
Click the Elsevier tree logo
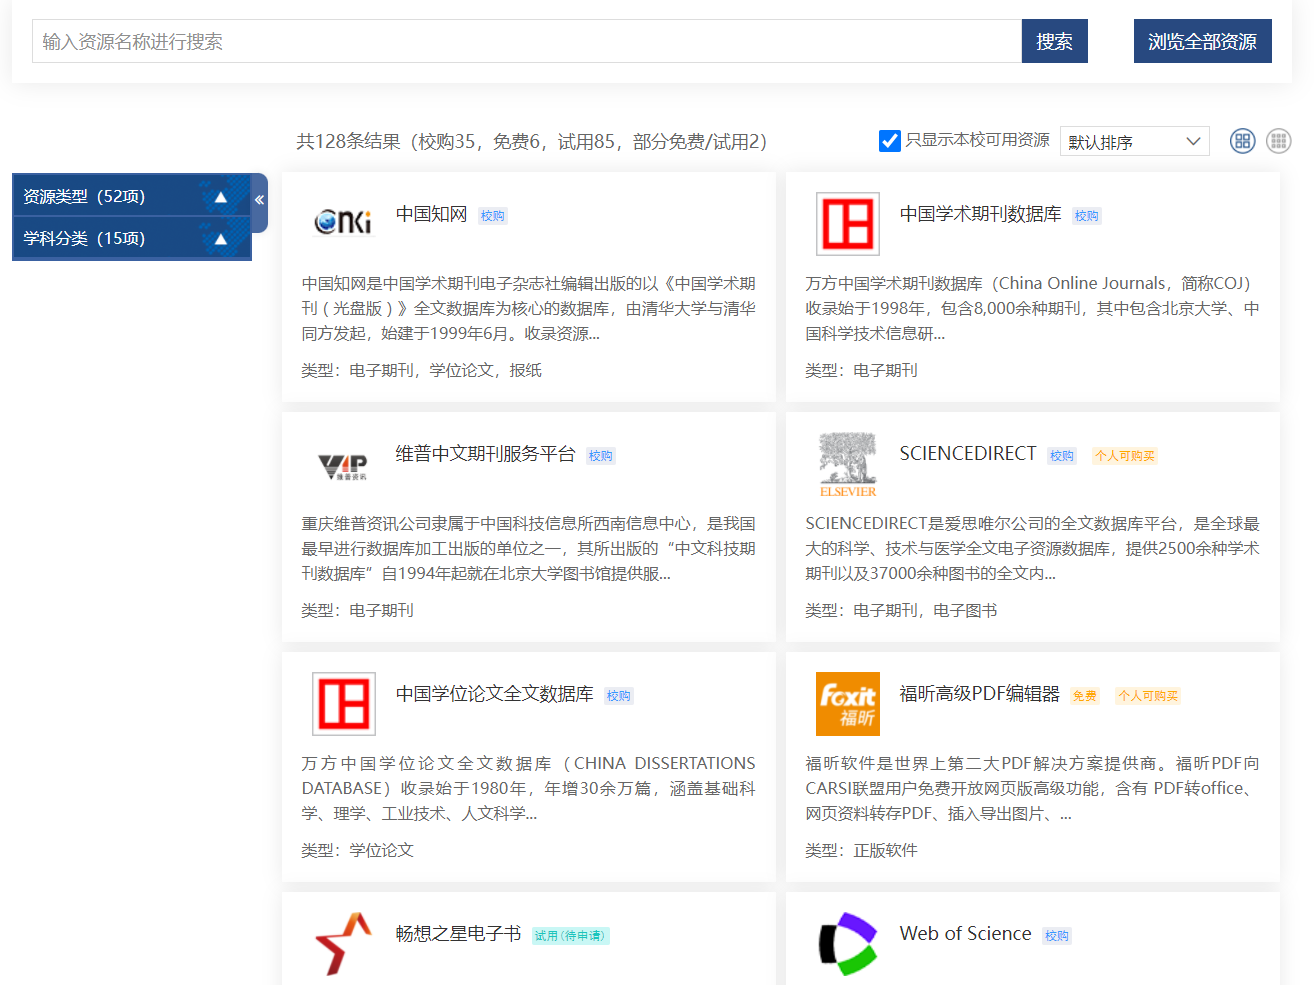(x=847, y=464)
